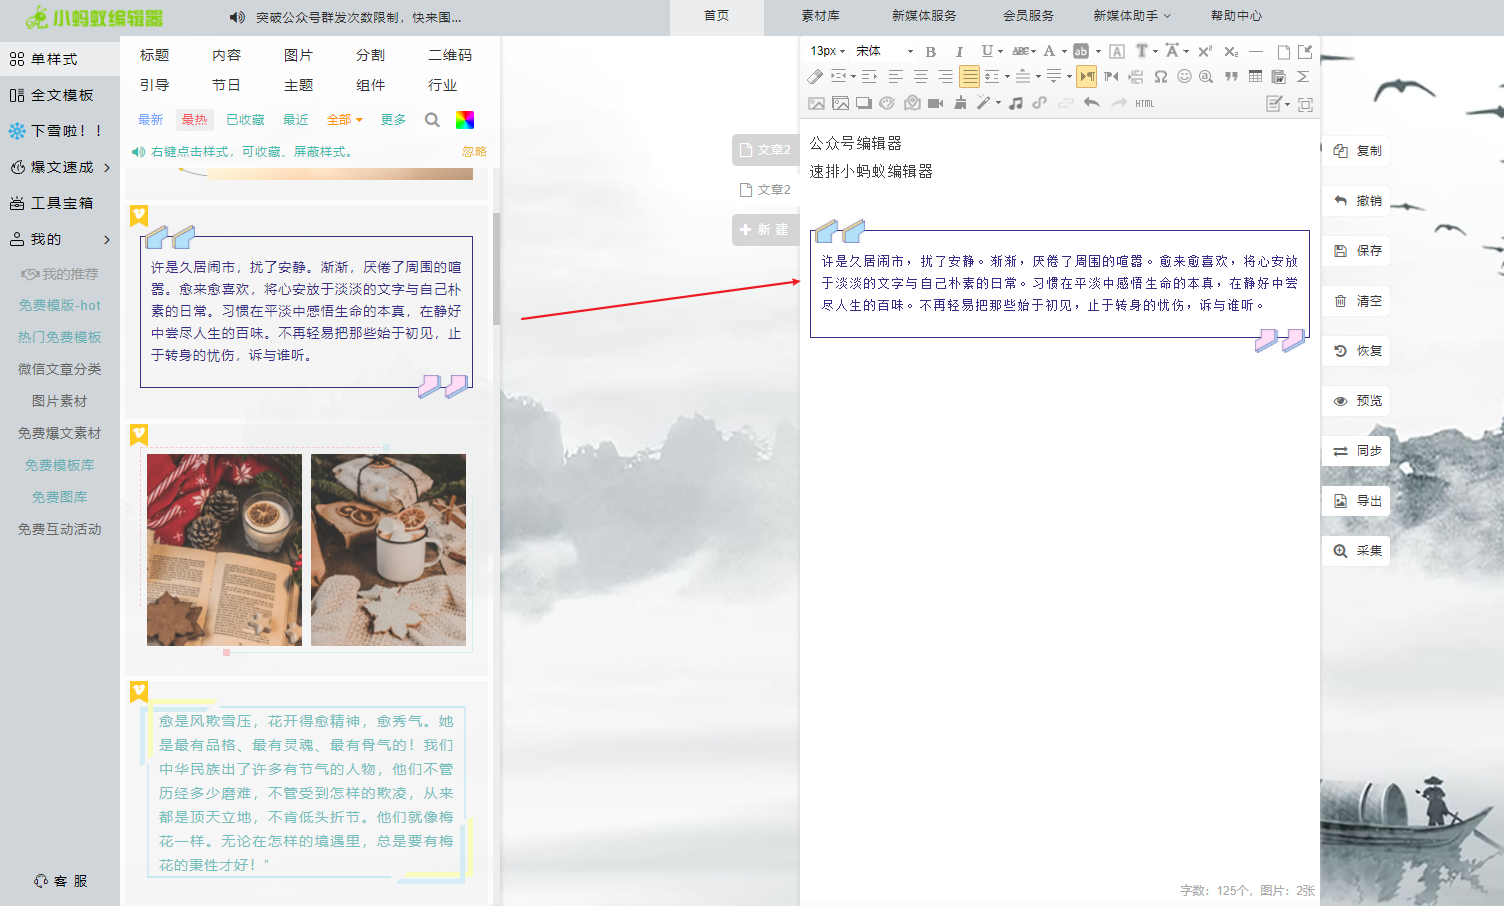Toggle italic formatting in editor toolbar
The height and width of the screenshot is (906, 1504).
coord(959,51)
